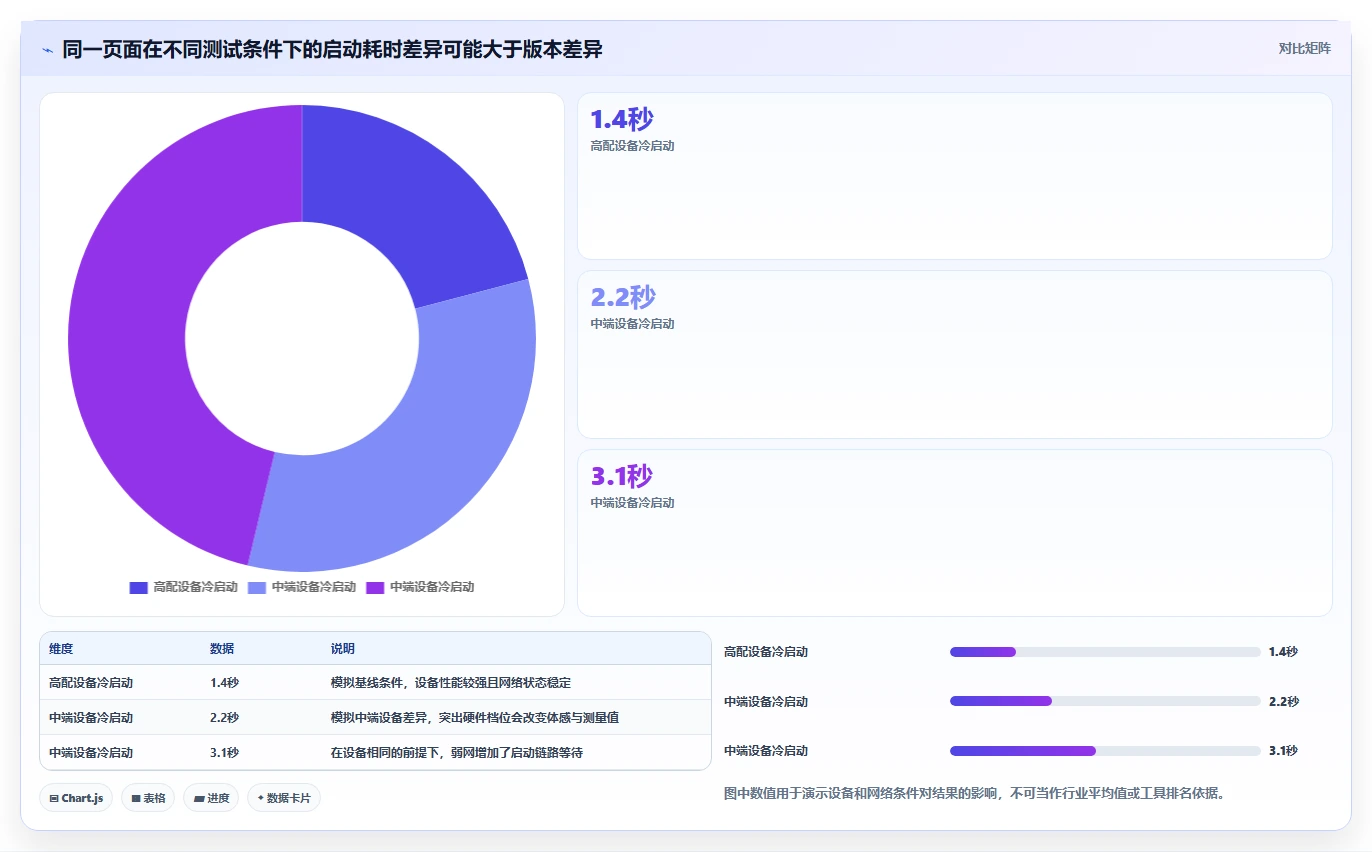Click the page title 同一页面在不同测试条件下

pos(332,50)
